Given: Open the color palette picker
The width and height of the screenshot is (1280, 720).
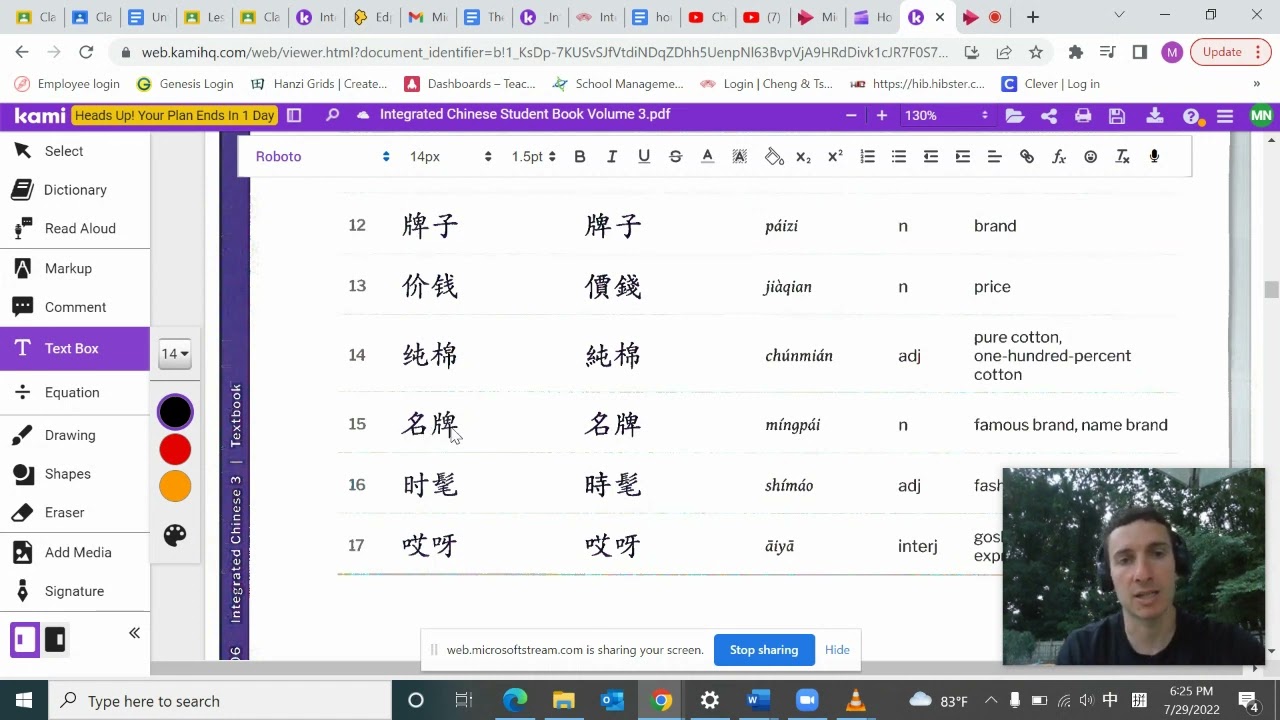Looking at the screenshot, I should coord(175,535).
